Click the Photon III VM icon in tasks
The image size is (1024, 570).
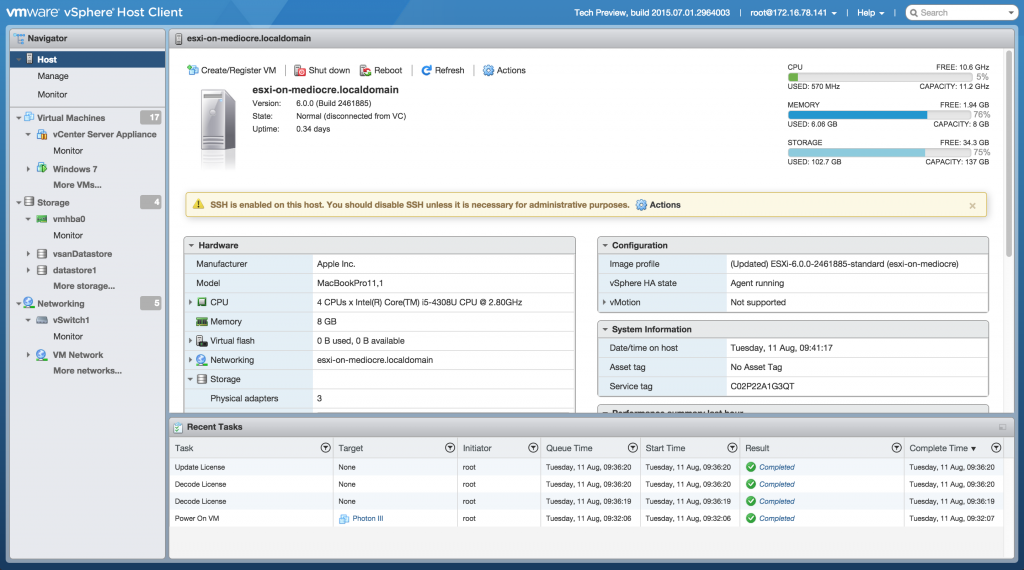pyautogui.click(x=344, y=518)
